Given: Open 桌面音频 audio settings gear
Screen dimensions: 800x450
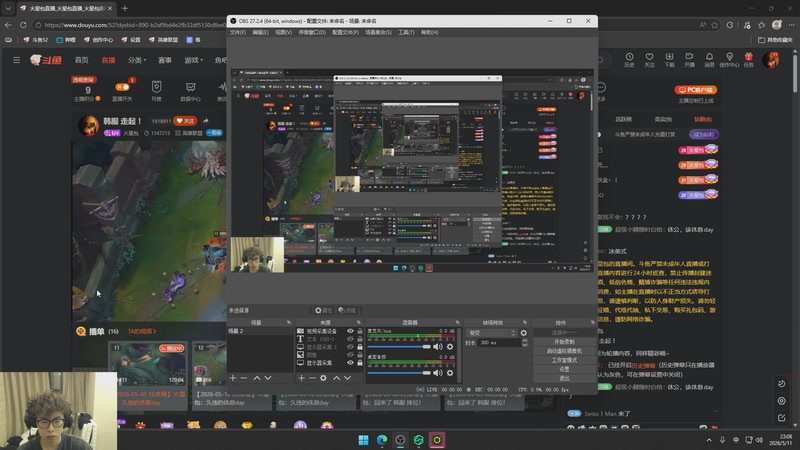Looking at the screenshot, I should pos(450,373).
